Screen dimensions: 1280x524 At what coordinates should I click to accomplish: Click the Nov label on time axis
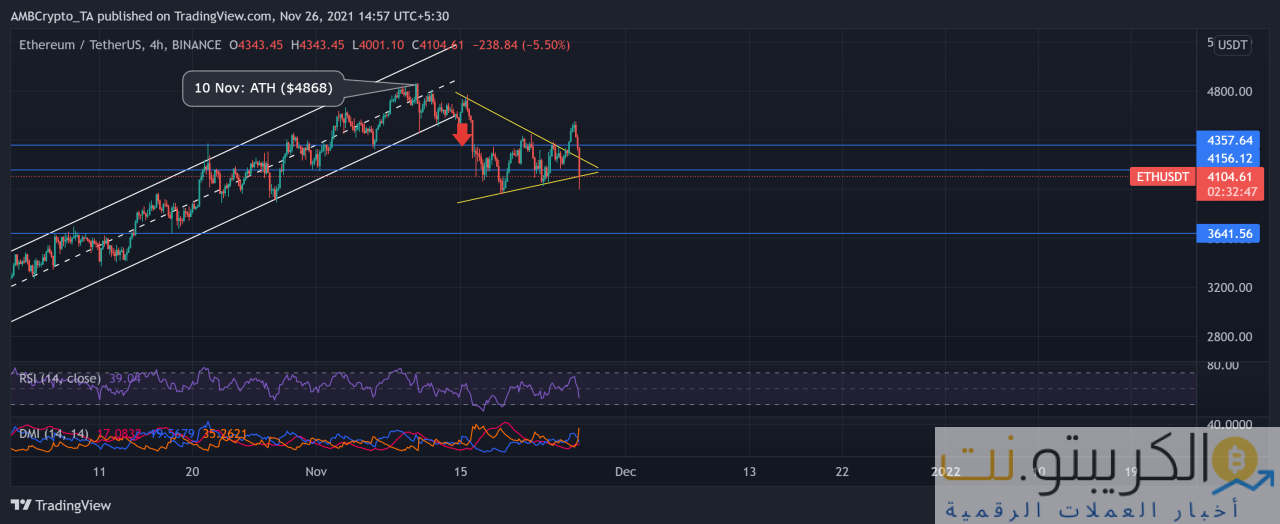(x=316, y=471)
